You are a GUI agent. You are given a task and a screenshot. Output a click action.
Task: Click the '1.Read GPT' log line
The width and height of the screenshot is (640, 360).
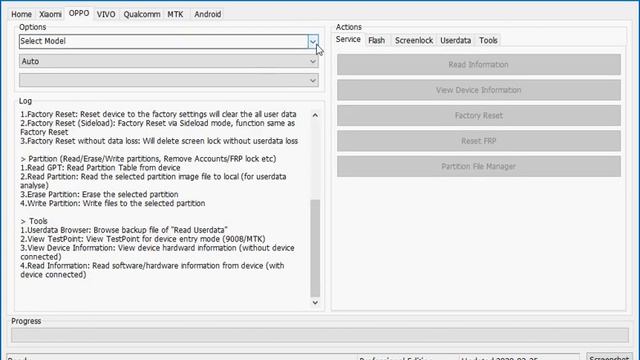(100, 168)
